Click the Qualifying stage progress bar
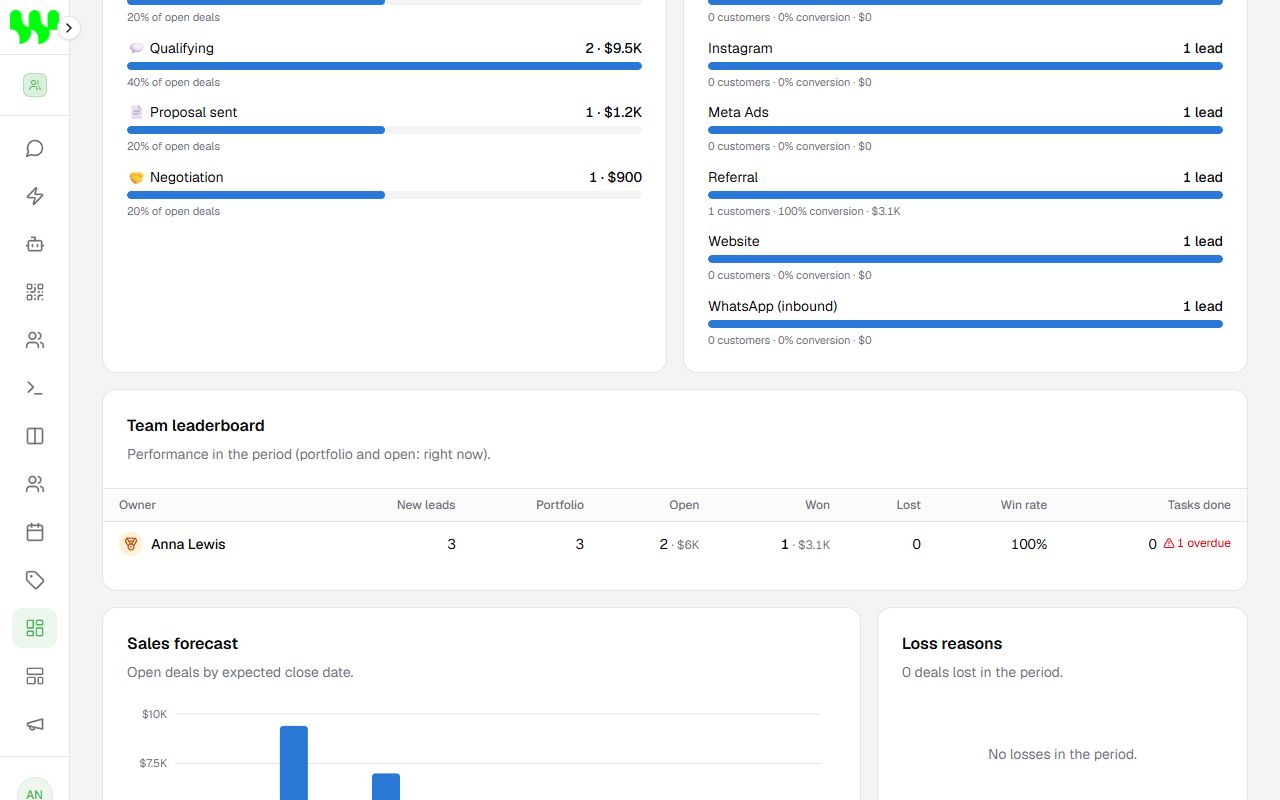This screenshot has width=1280, height=800. point(384,66)
